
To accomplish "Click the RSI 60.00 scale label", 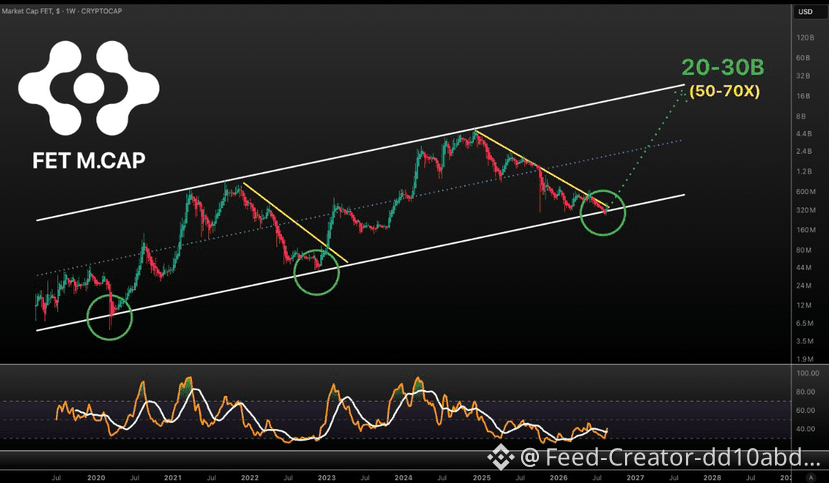I will [x=805, y=410].
